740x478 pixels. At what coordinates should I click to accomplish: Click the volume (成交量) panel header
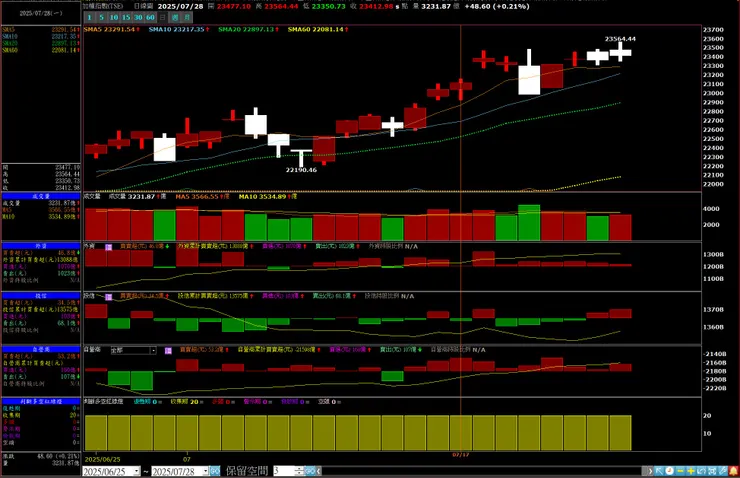[41, 196]
